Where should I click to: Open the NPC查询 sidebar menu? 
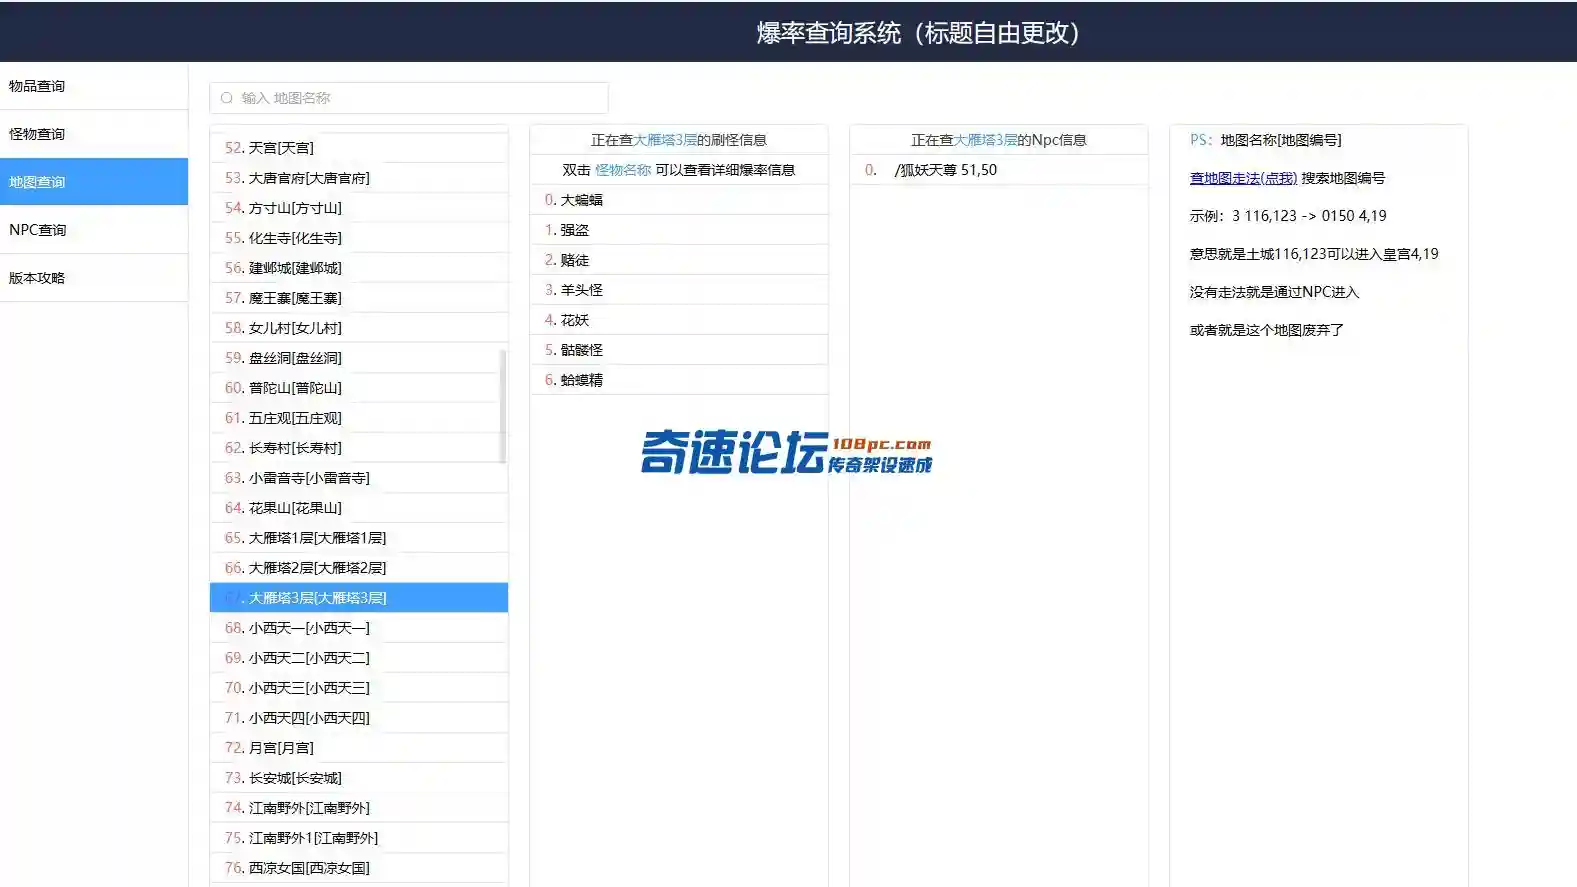click(94, 230)
